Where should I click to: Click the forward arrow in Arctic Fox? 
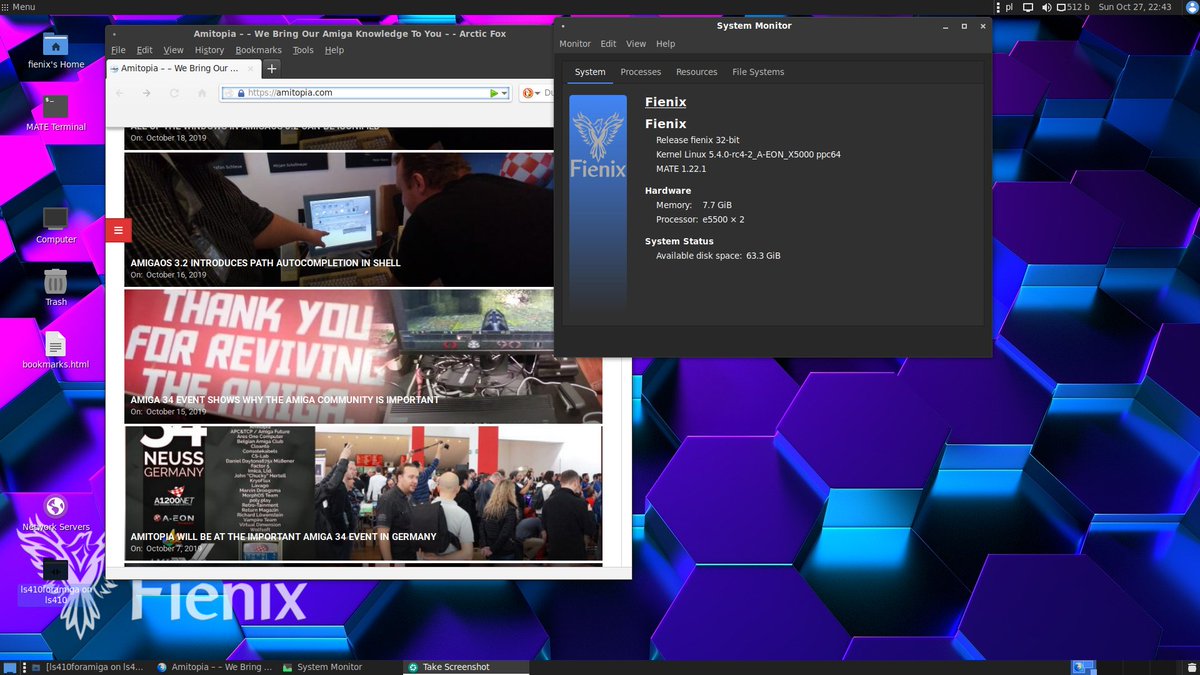147,93
